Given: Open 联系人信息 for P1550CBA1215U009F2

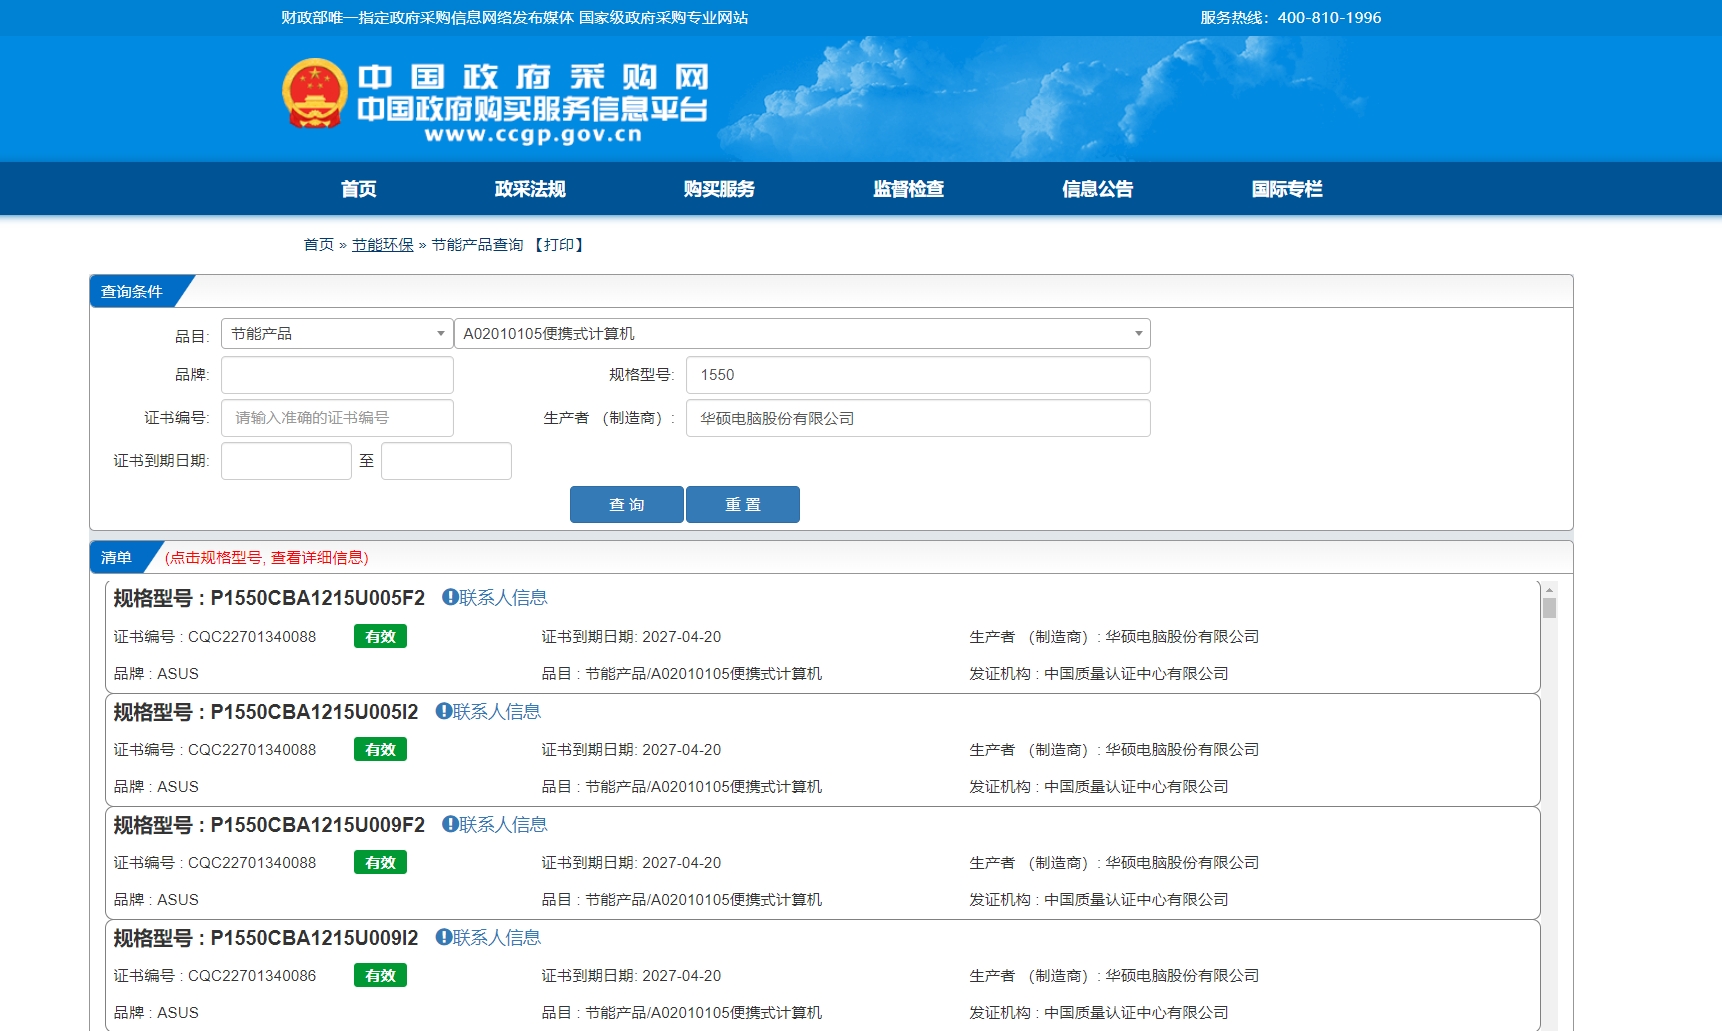Looking at the screenshot, I should click(x=503, y=824).
